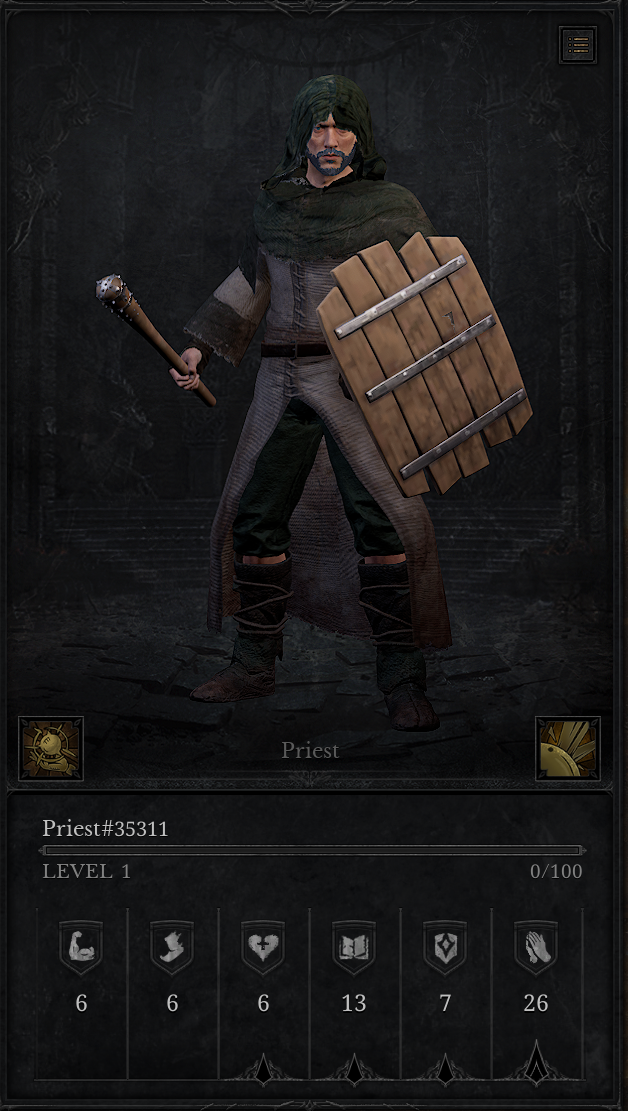Click the experience progress bar
The width and height of the screenshot is (628, 1111).
313,850
